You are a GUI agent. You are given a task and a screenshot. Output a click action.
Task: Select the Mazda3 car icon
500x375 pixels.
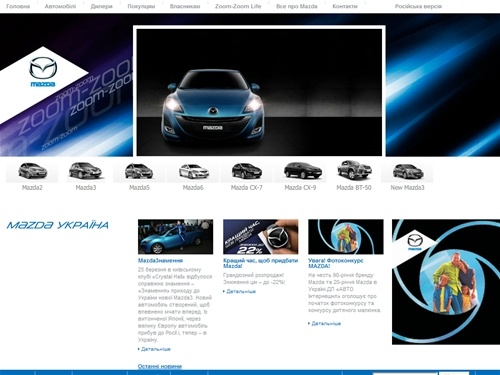tap(86, 171)
